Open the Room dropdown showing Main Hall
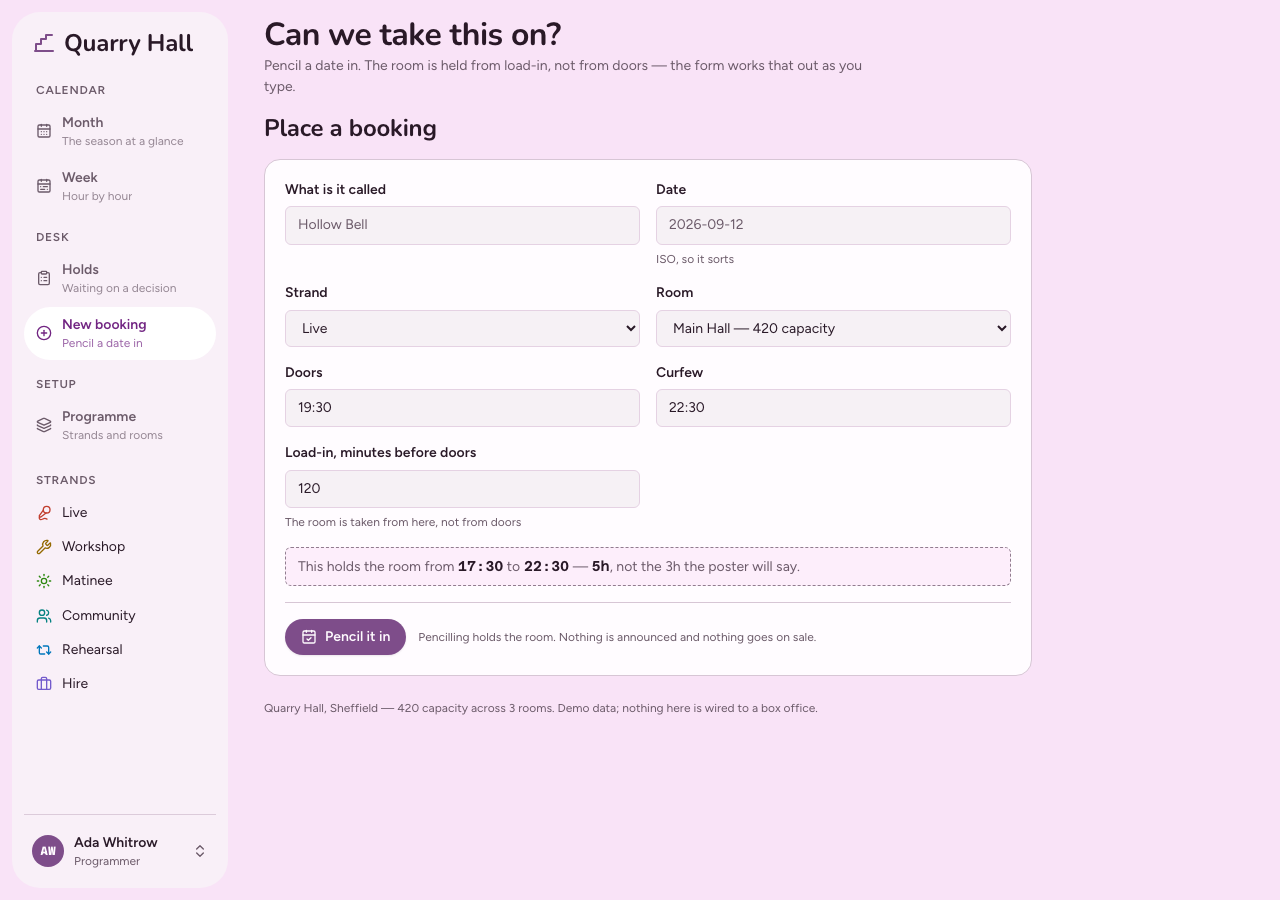 (x=833, y=328)
